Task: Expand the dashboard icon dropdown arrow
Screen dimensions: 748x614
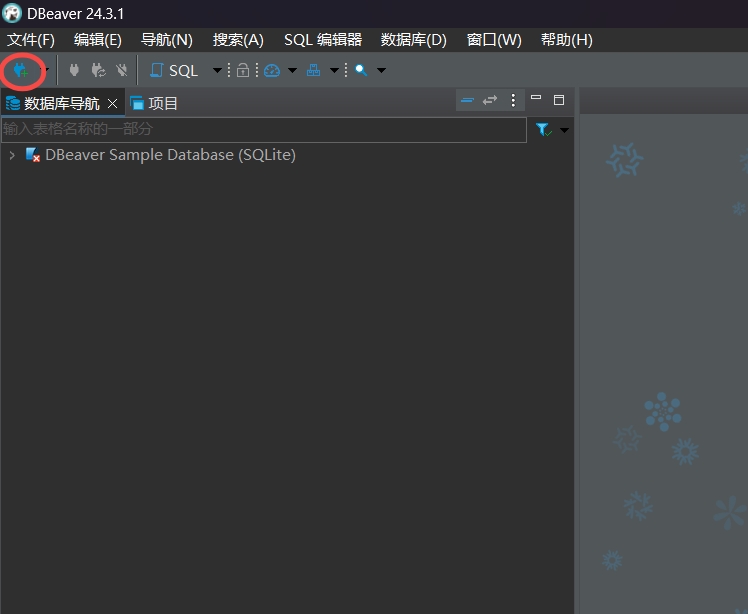Action: pyautogui.click(x=292, y=71)
